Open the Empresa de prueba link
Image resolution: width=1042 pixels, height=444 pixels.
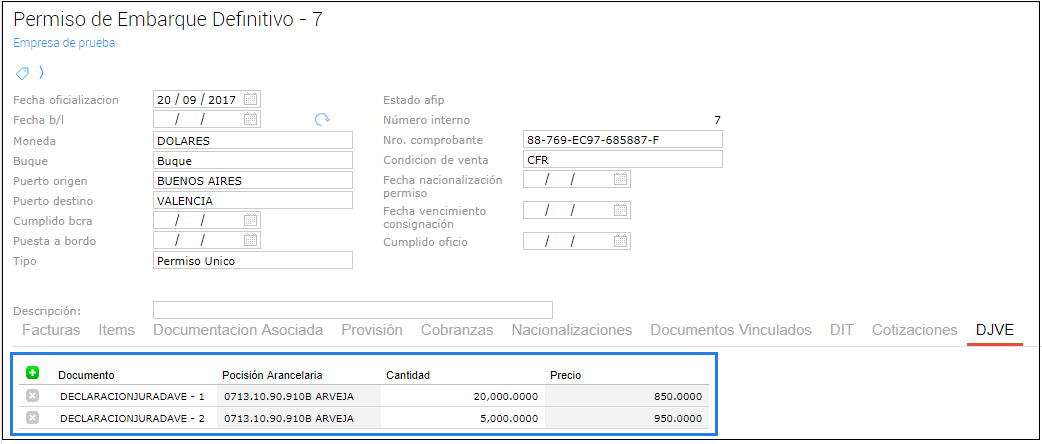point(64,43)
